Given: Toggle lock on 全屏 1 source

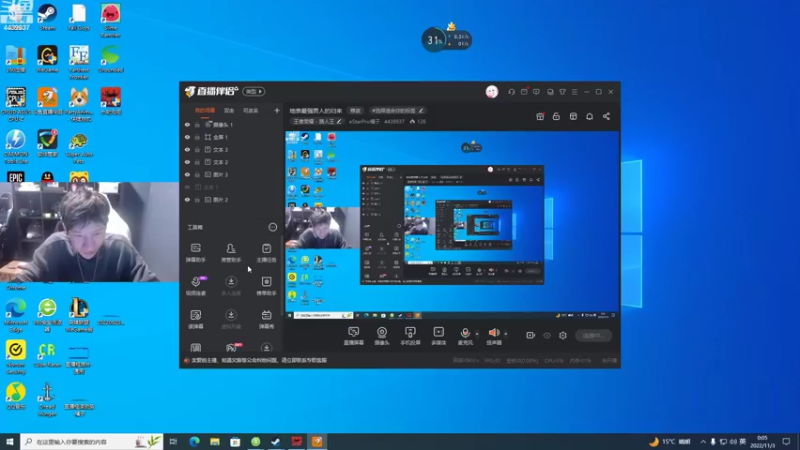Looking at the screenshot, I should pyautogui.click(x=197, y=137).
